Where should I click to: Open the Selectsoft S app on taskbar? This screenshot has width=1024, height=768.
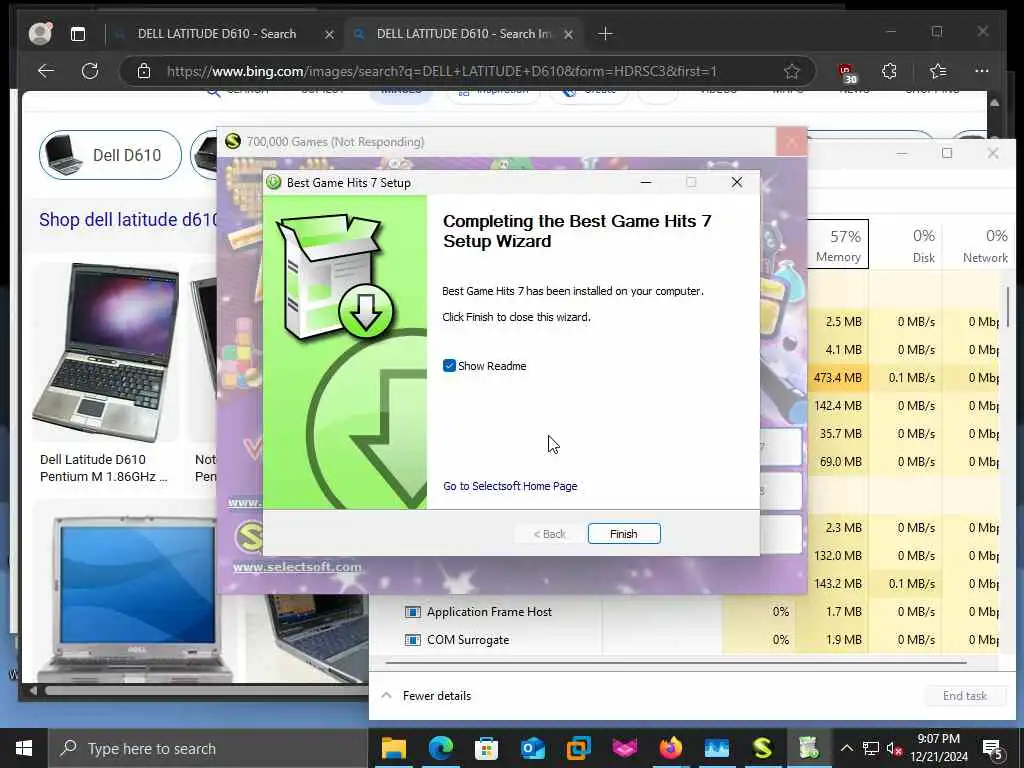pyautogui.click(x=763, y=748)
